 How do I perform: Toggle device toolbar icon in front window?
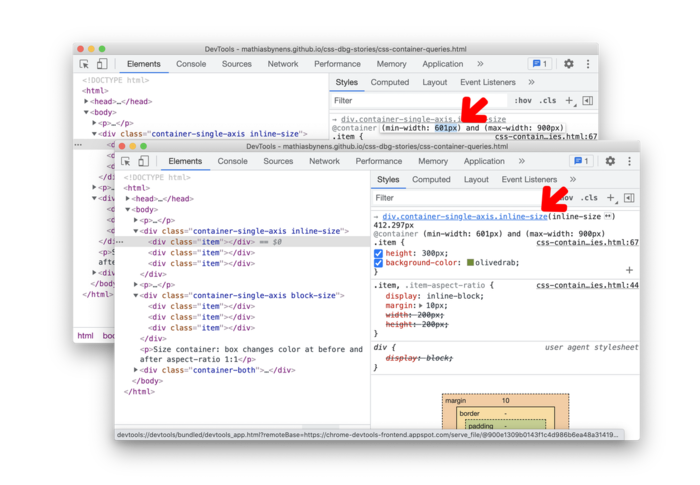(x=144, y=161)
